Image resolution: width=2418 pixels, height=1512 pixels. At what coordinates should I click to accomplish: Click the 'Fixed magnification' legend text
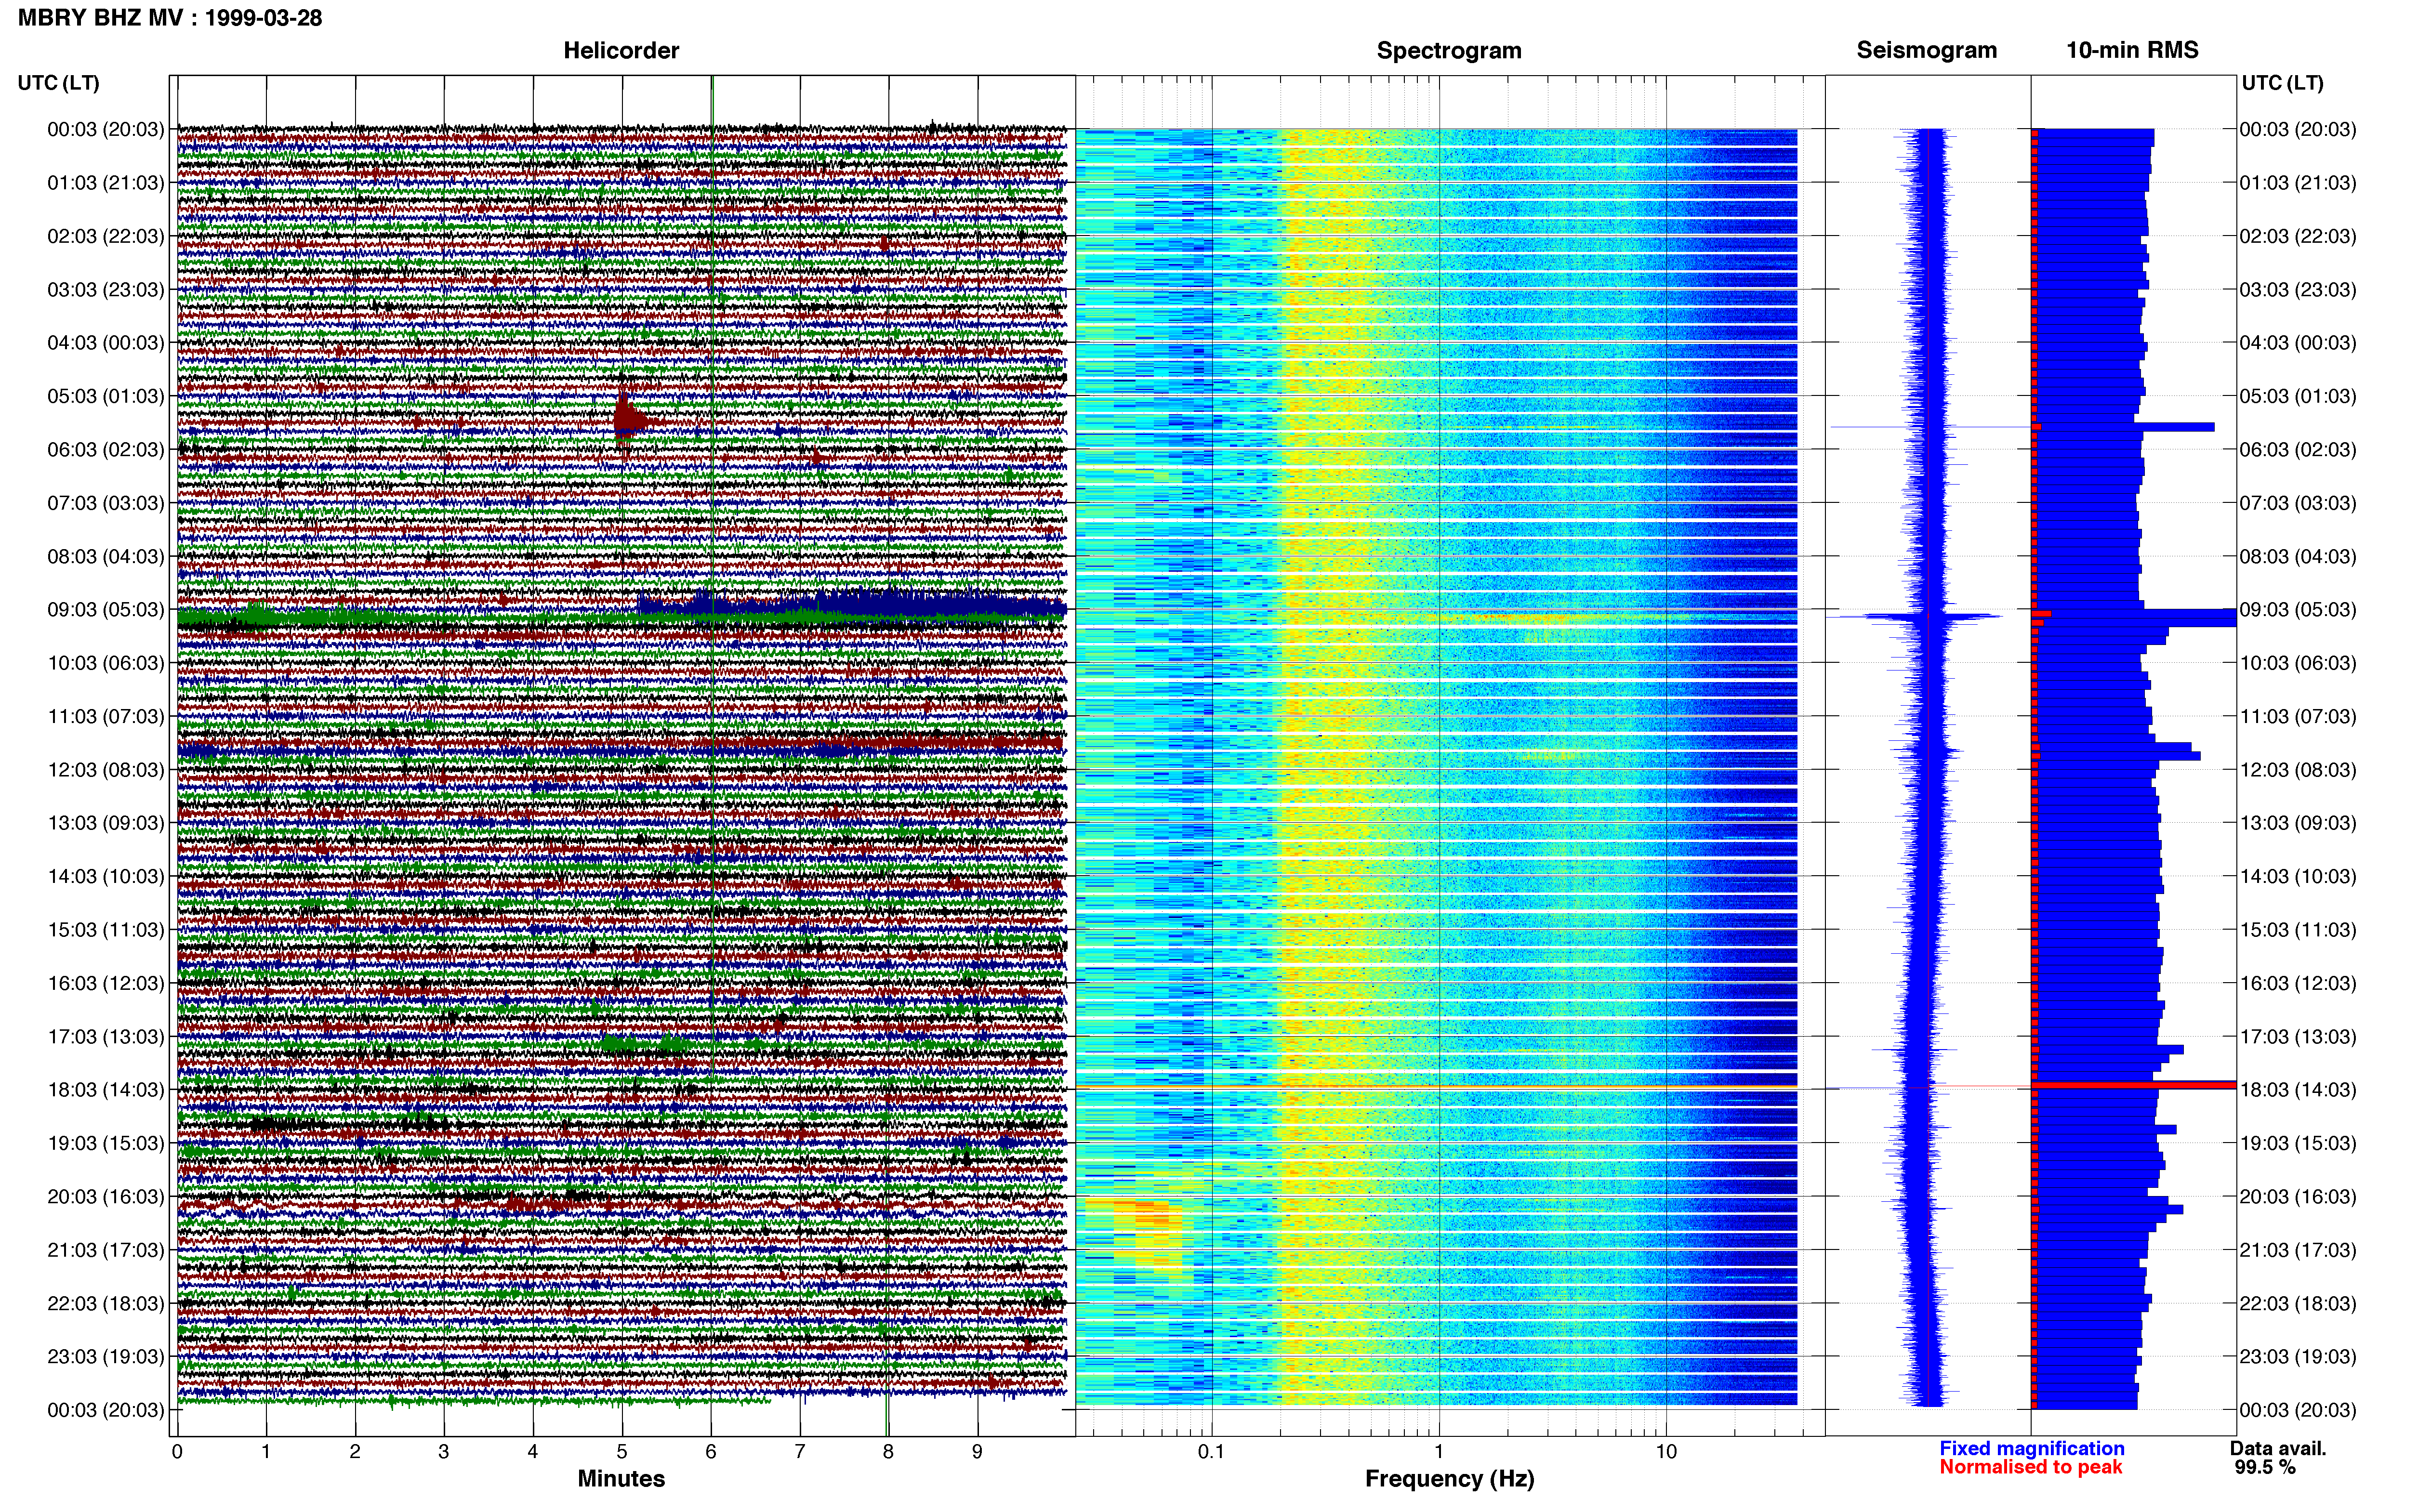pos(2031,1448)
